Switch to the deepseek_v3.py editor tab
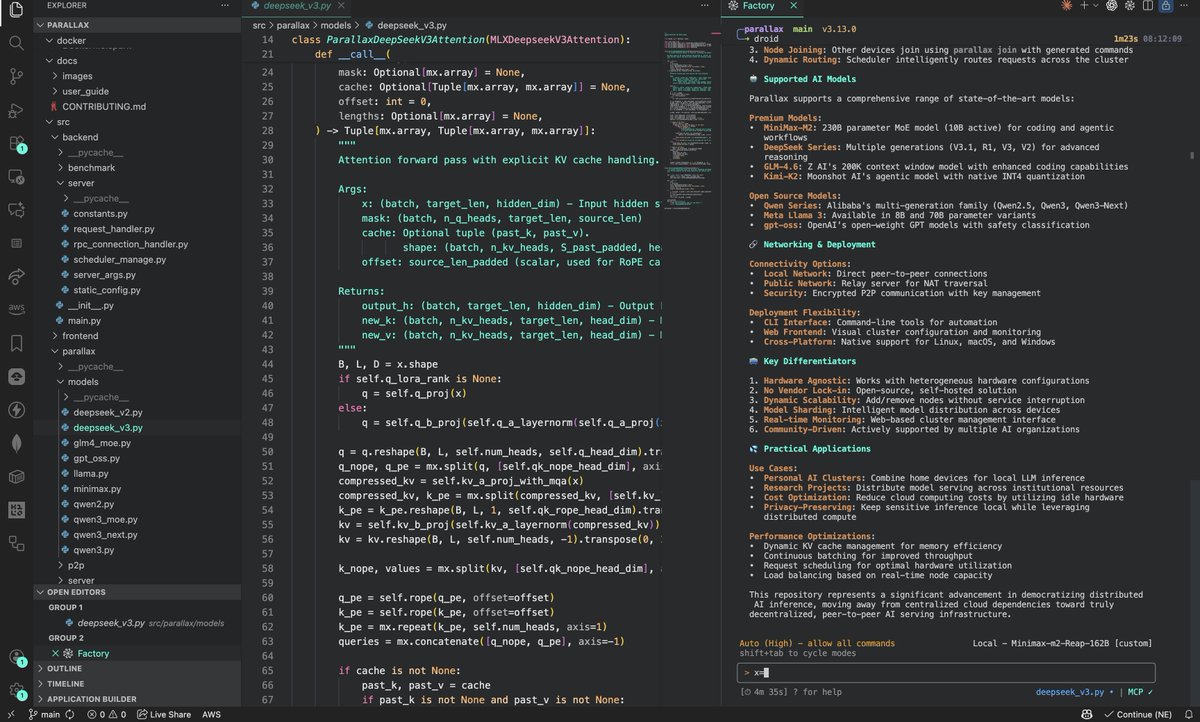Viewport: 1200px width, 722px height. click(x=295, y=5)
